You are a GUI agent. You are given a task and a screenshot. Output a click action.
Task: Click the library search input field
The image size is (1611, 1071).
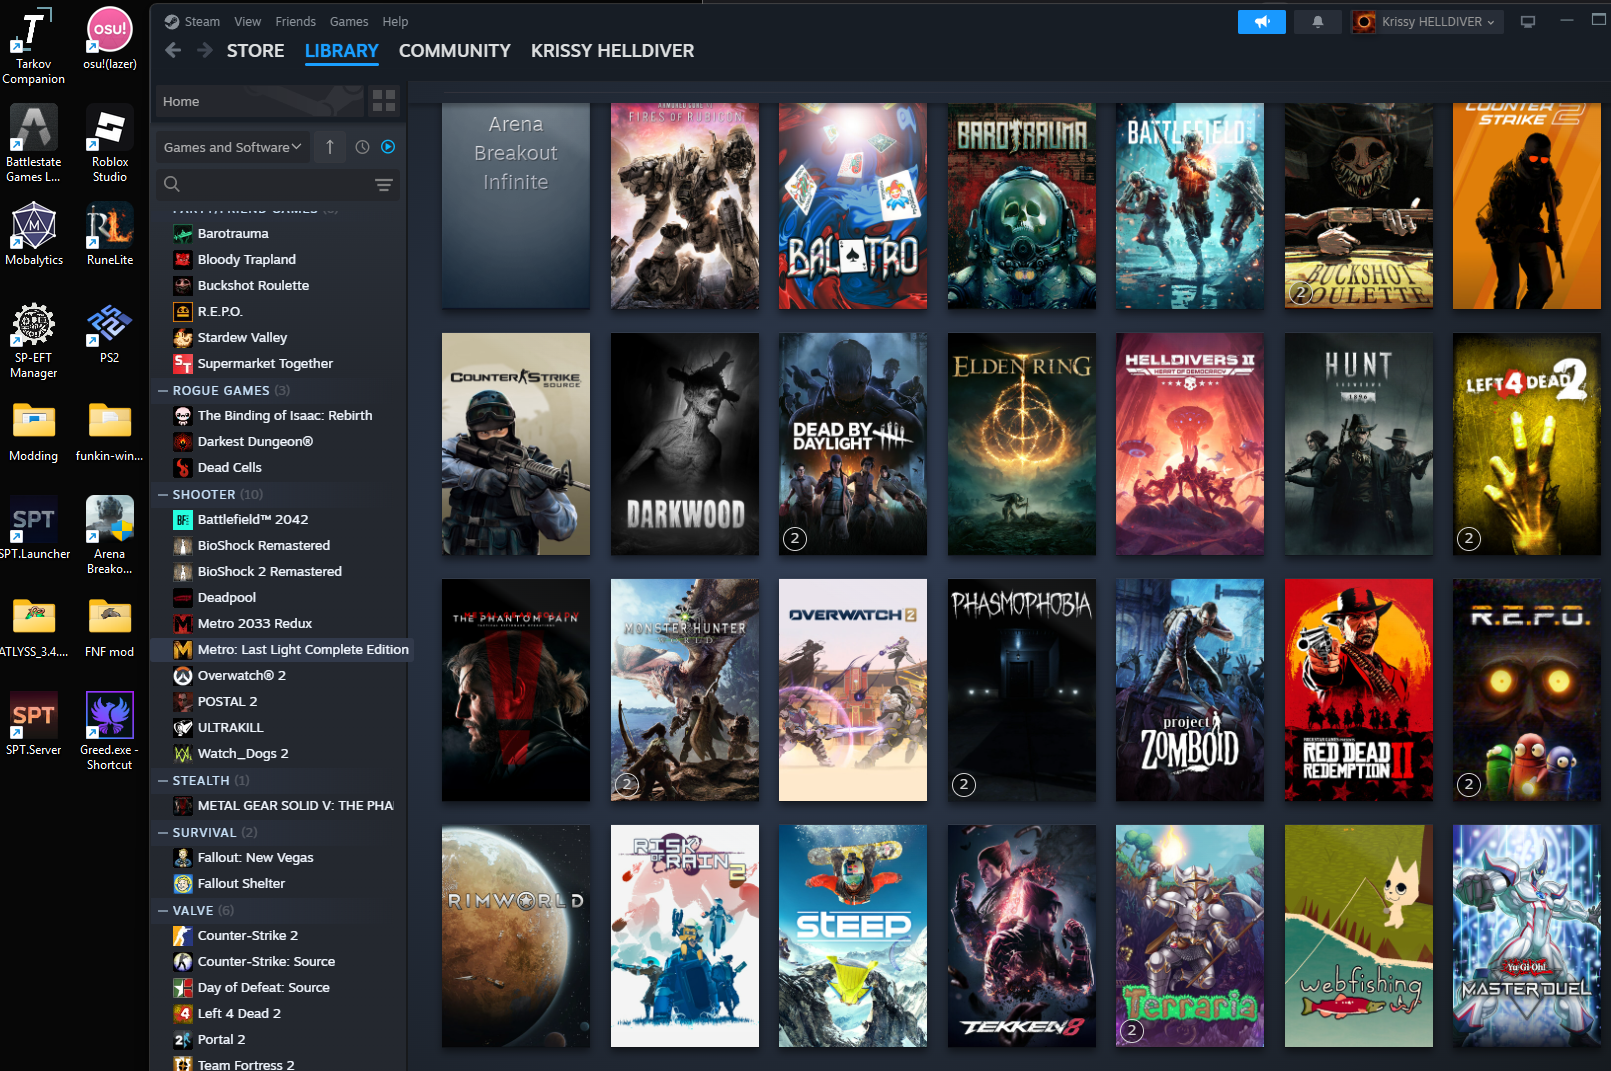tap(277, 184)
